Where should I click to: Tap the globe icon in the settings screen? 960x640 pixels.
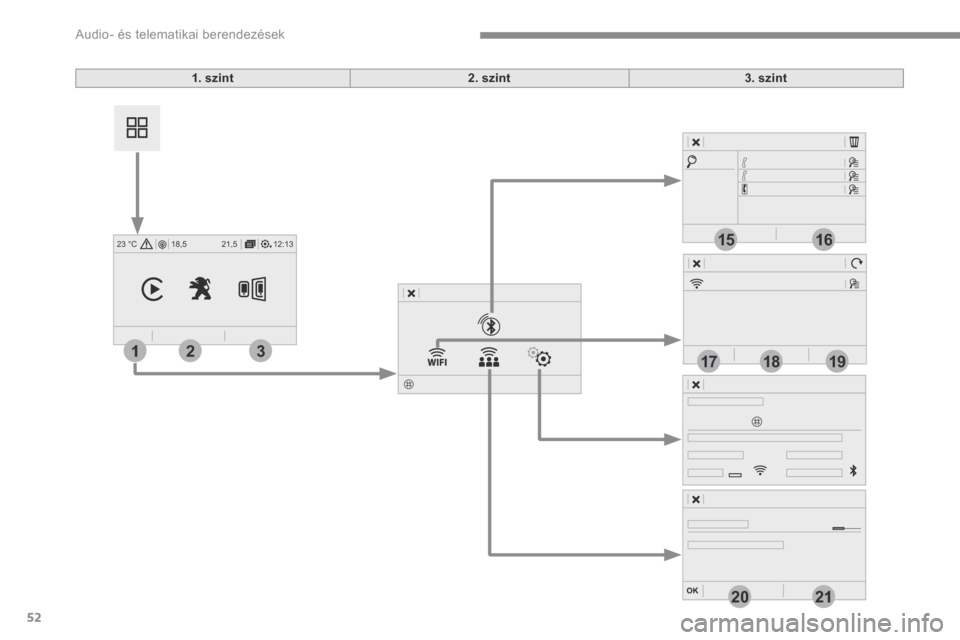pos(757,421)
